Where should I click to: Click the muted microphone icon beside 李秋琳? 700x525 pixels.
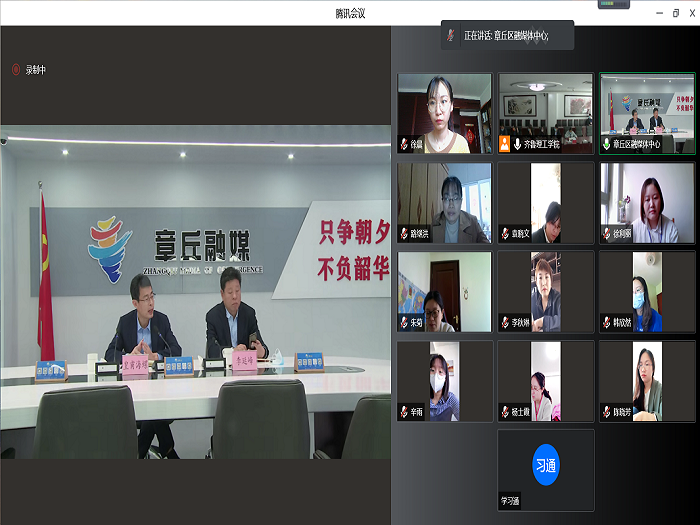505,323
